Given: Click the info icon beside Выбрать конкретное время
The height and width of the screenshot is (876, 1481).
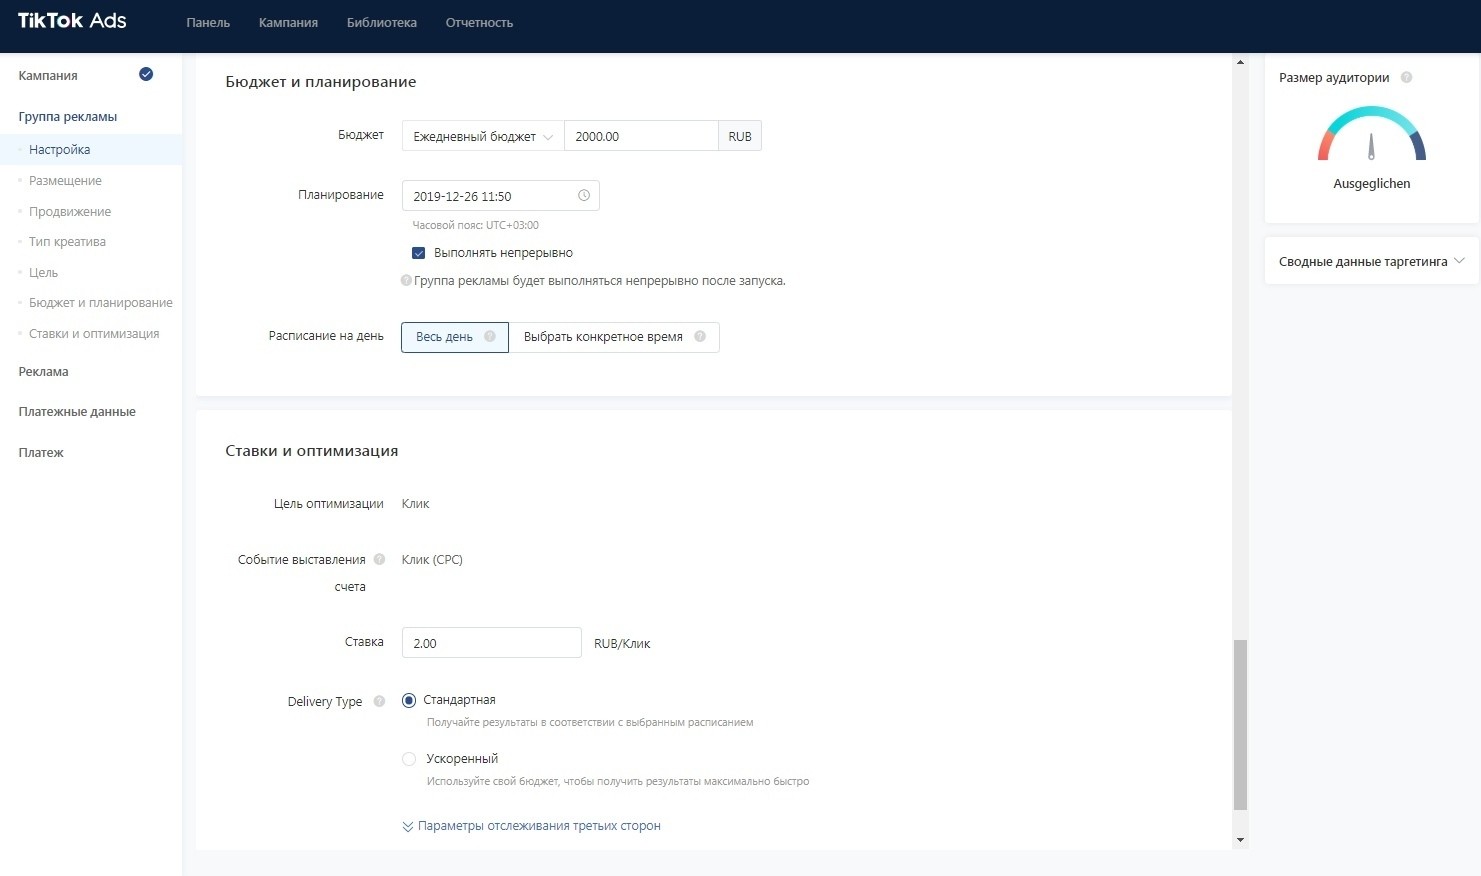Looking at the screenshot, I should coord(700,336).
